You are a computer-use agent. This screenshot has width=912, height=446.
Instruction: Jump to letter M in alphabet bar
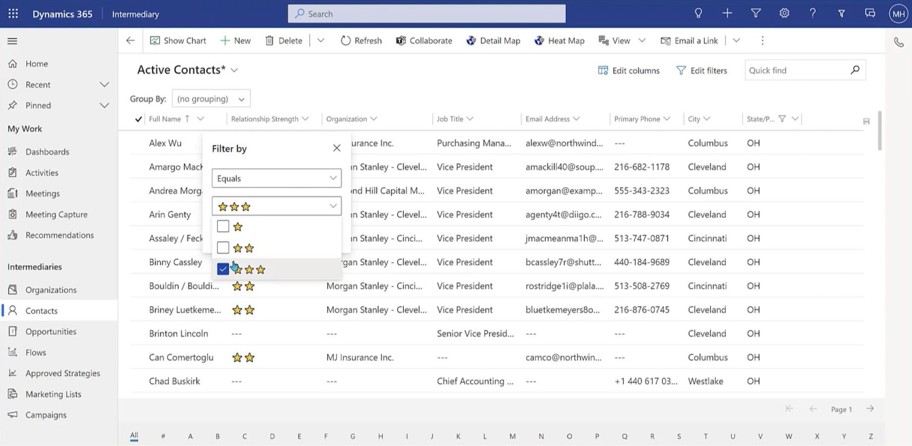512,436
